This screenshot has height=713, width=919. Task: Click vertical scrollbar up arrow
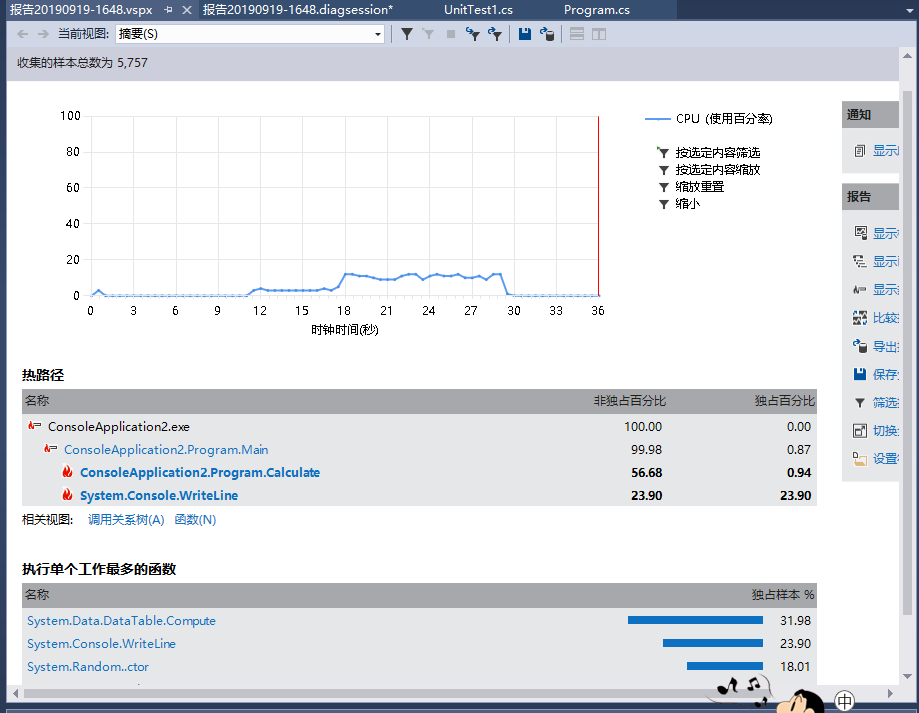click(908, 56)
